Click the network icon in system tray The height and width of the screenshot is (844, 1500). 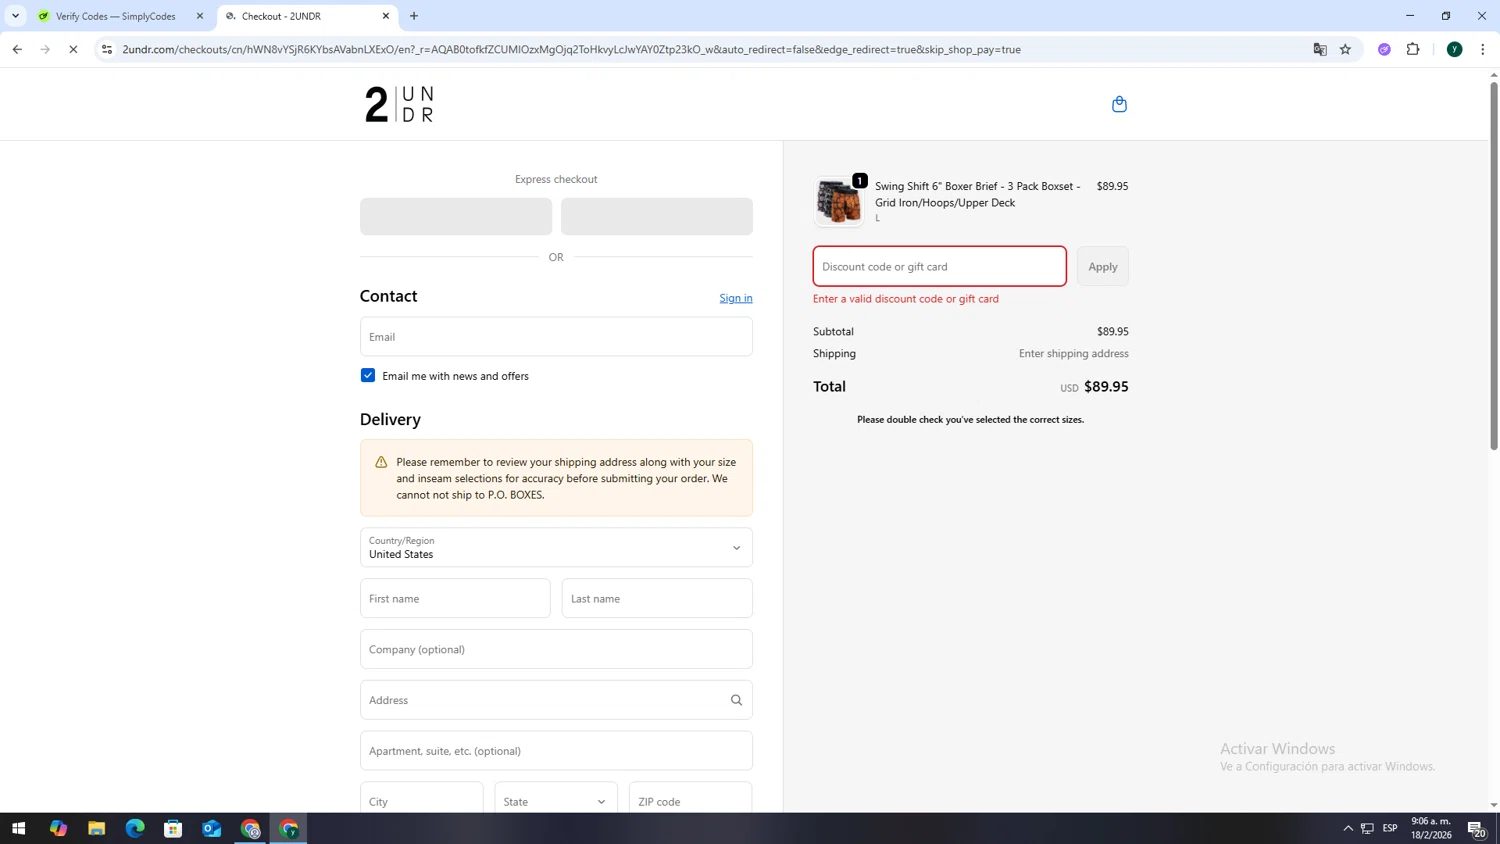[1367, 828]
